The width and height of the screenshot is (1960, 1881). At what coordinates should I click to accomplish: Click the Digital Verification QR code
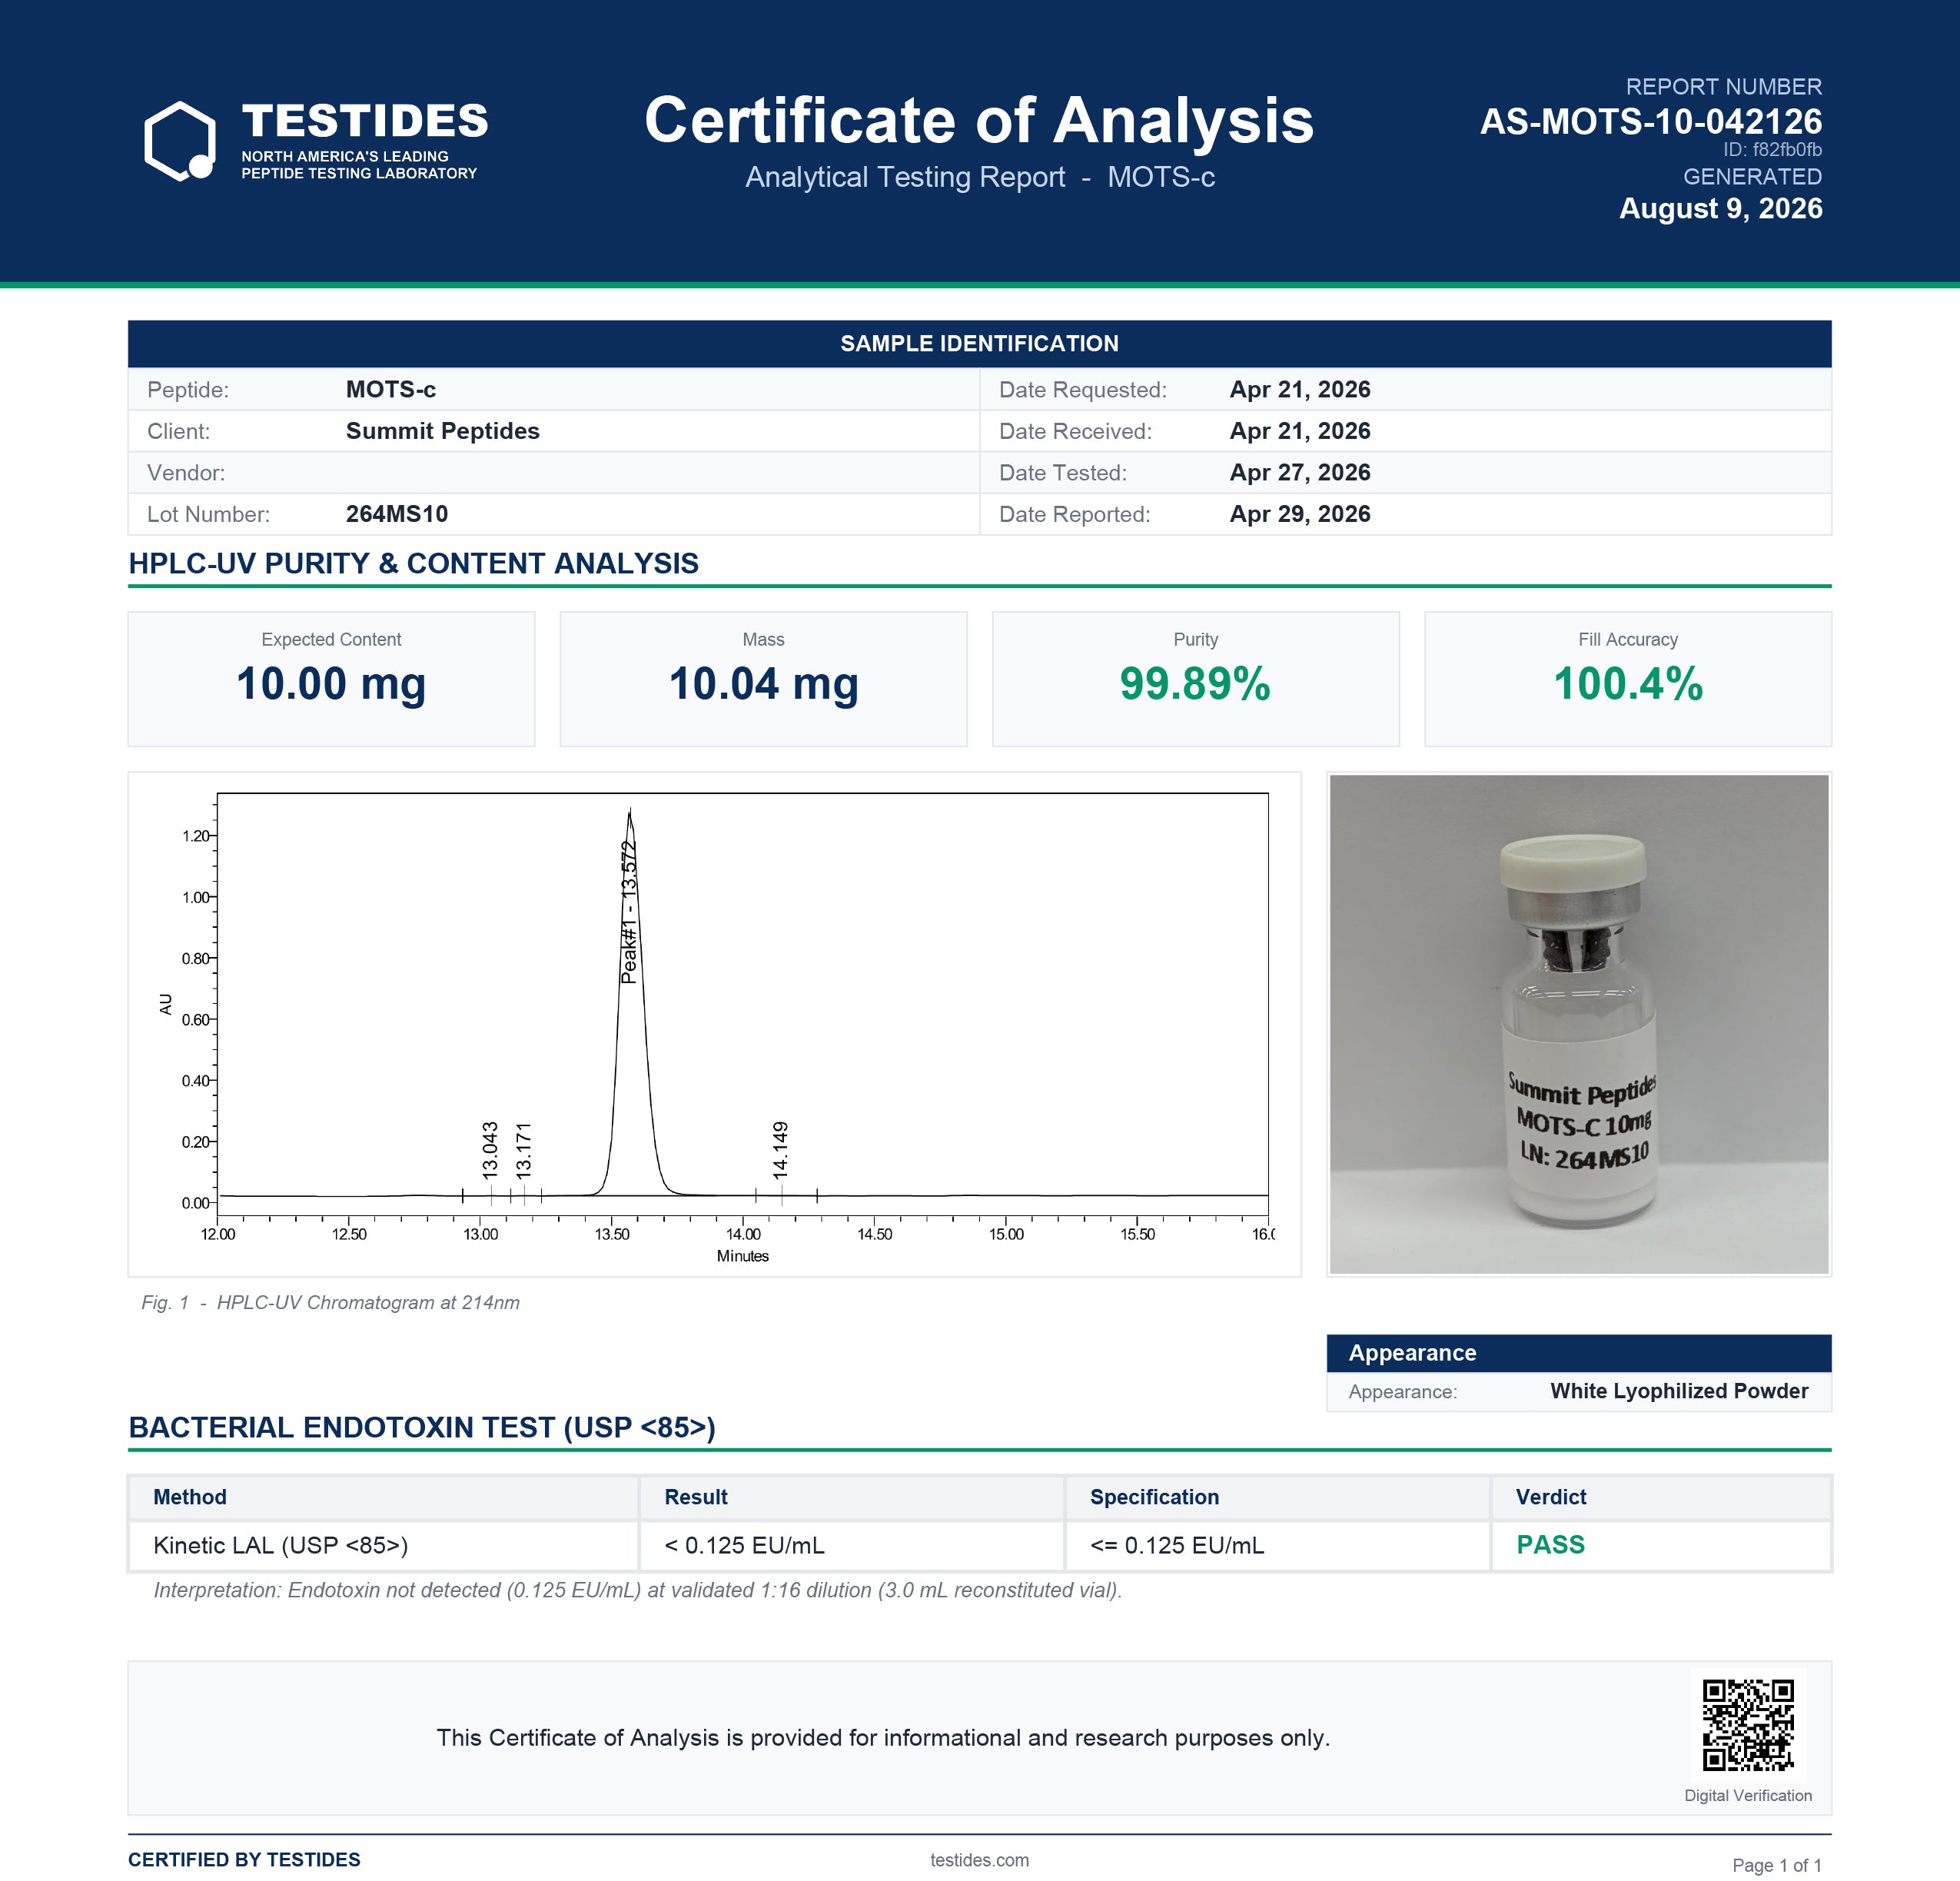(x=1748, y=1725)
